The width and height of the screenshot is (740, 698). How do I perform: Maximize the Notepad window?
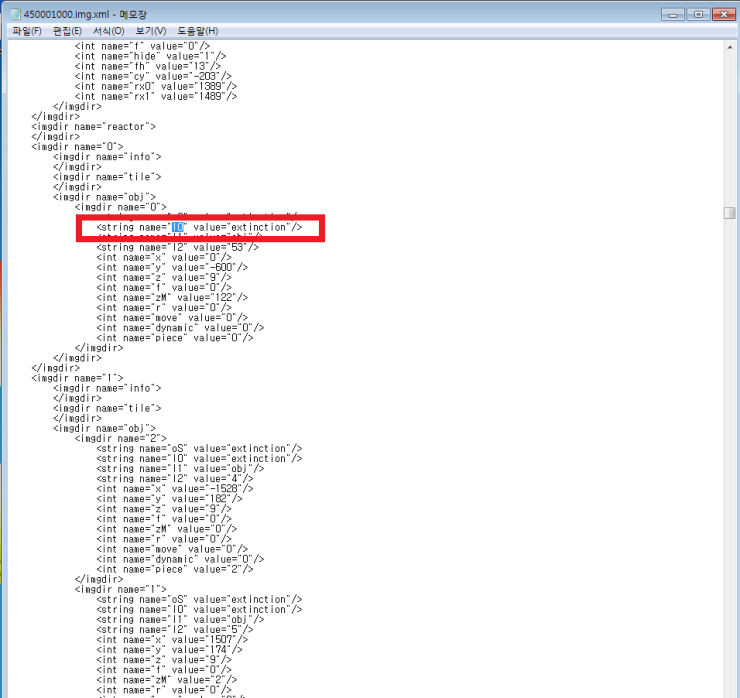[698, 15]
